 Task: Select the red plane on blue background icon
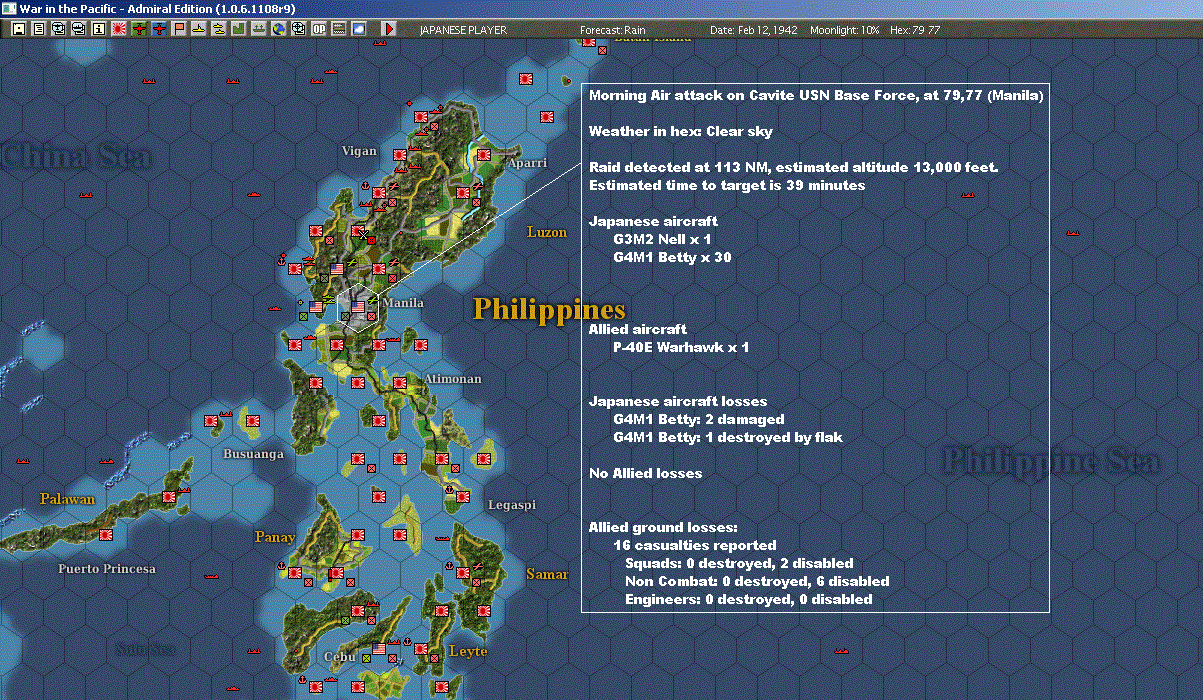tap(159, 30)
